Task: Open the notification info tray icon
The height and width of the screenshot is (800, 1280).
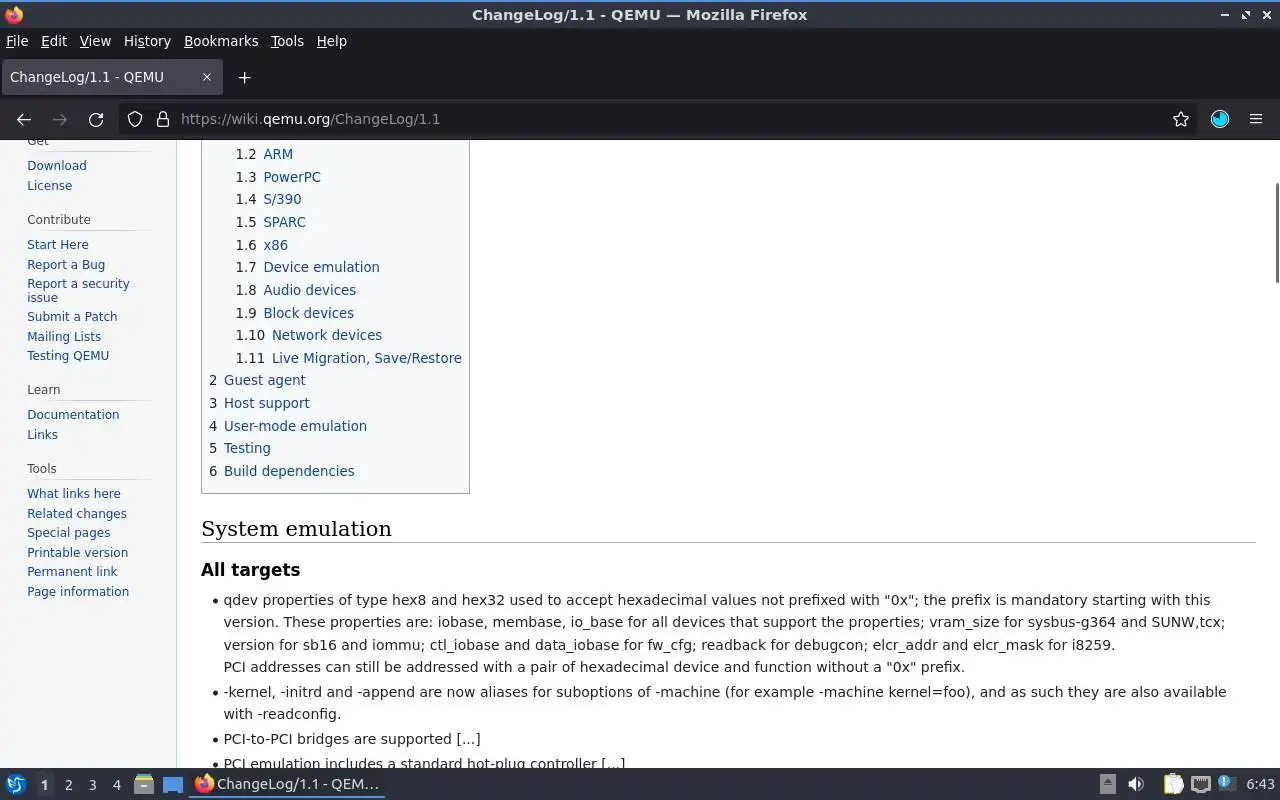Action: tap(1226, 783)
